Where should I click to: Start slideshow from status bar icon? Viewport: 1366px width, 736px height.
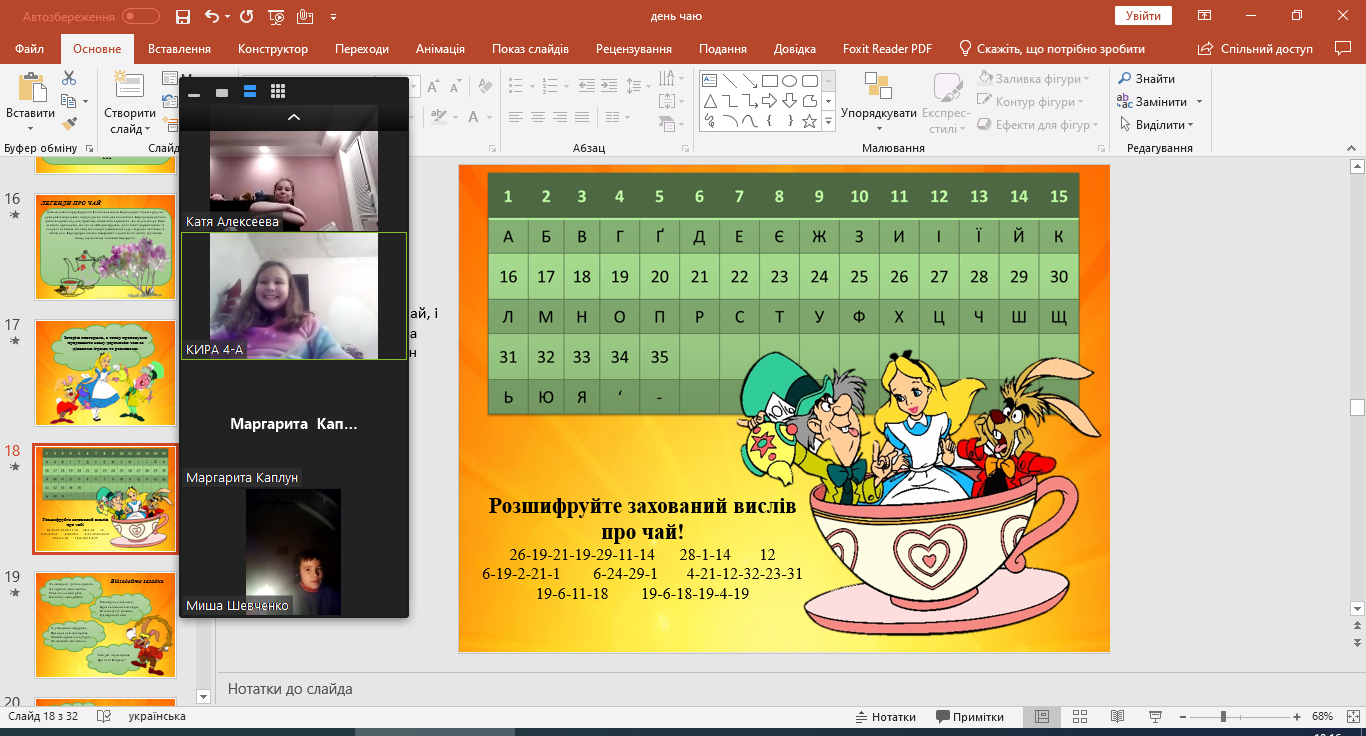coord(1154,717)
